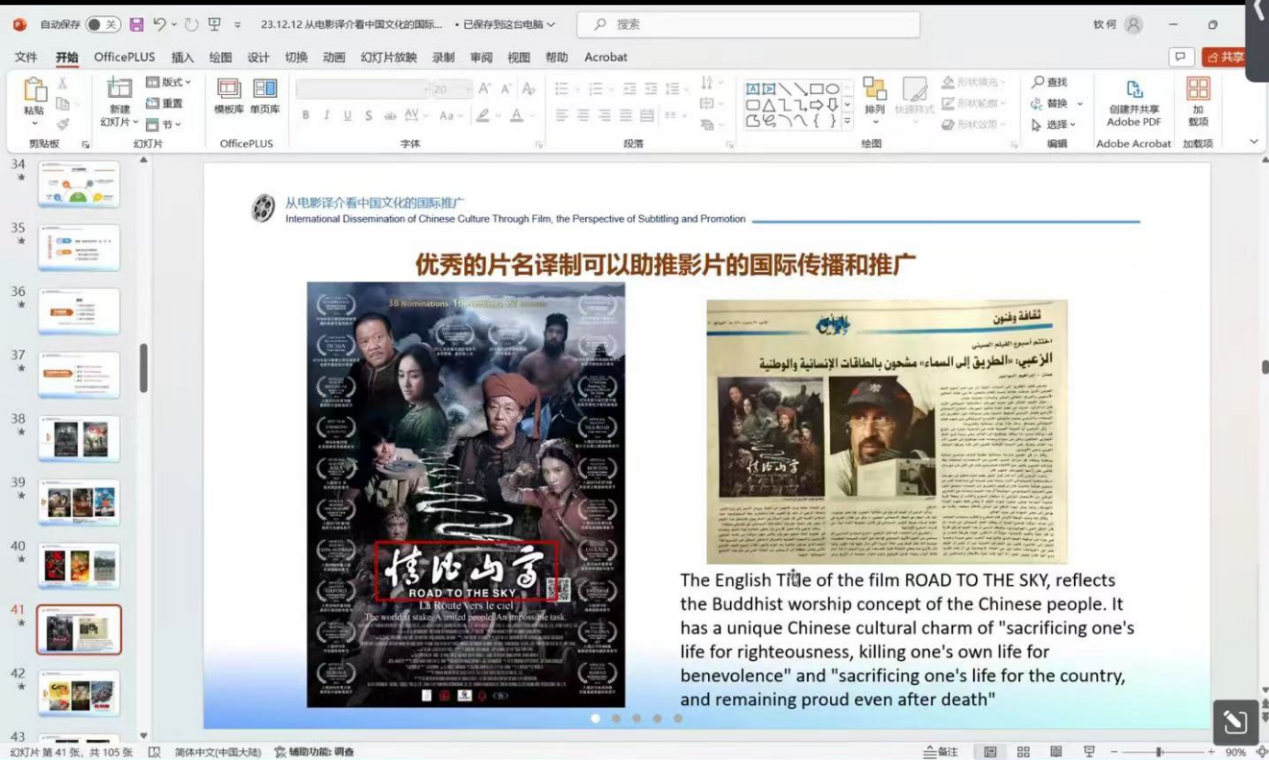Image resolution: width=1269 pixels, height=760 pixels.
Task: Click the 共享 share button
Action: coord(1225,57)
